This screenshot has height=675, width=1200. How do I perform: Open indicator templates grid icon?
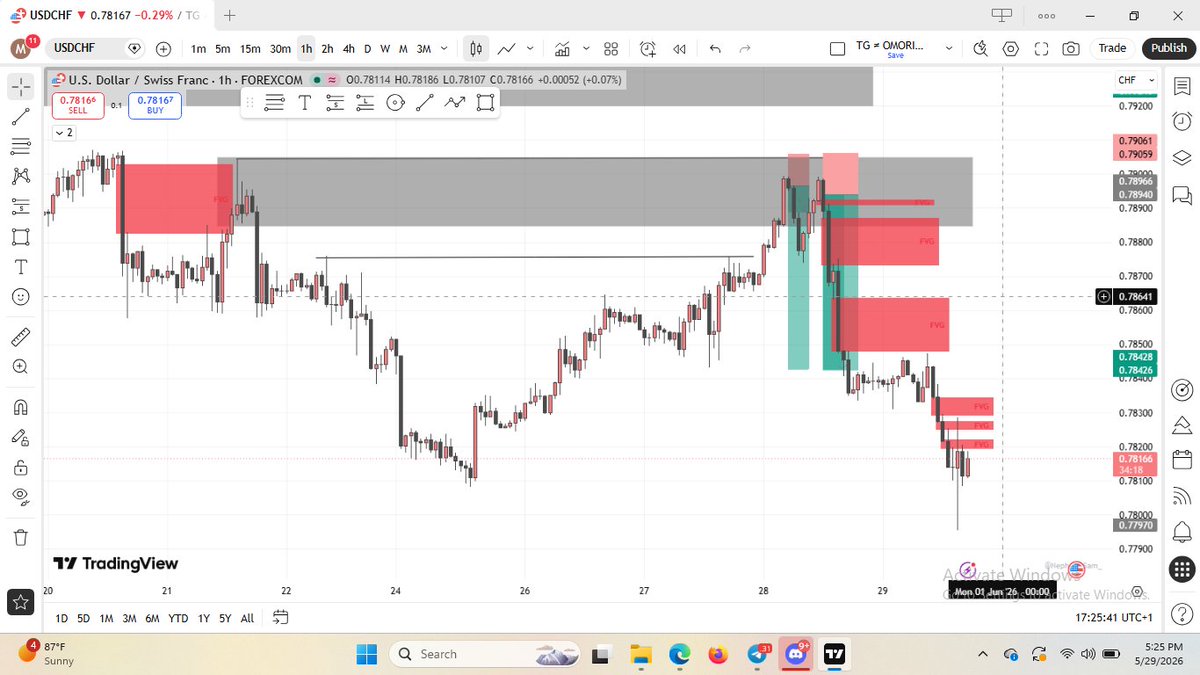click(x=611, y=48)
